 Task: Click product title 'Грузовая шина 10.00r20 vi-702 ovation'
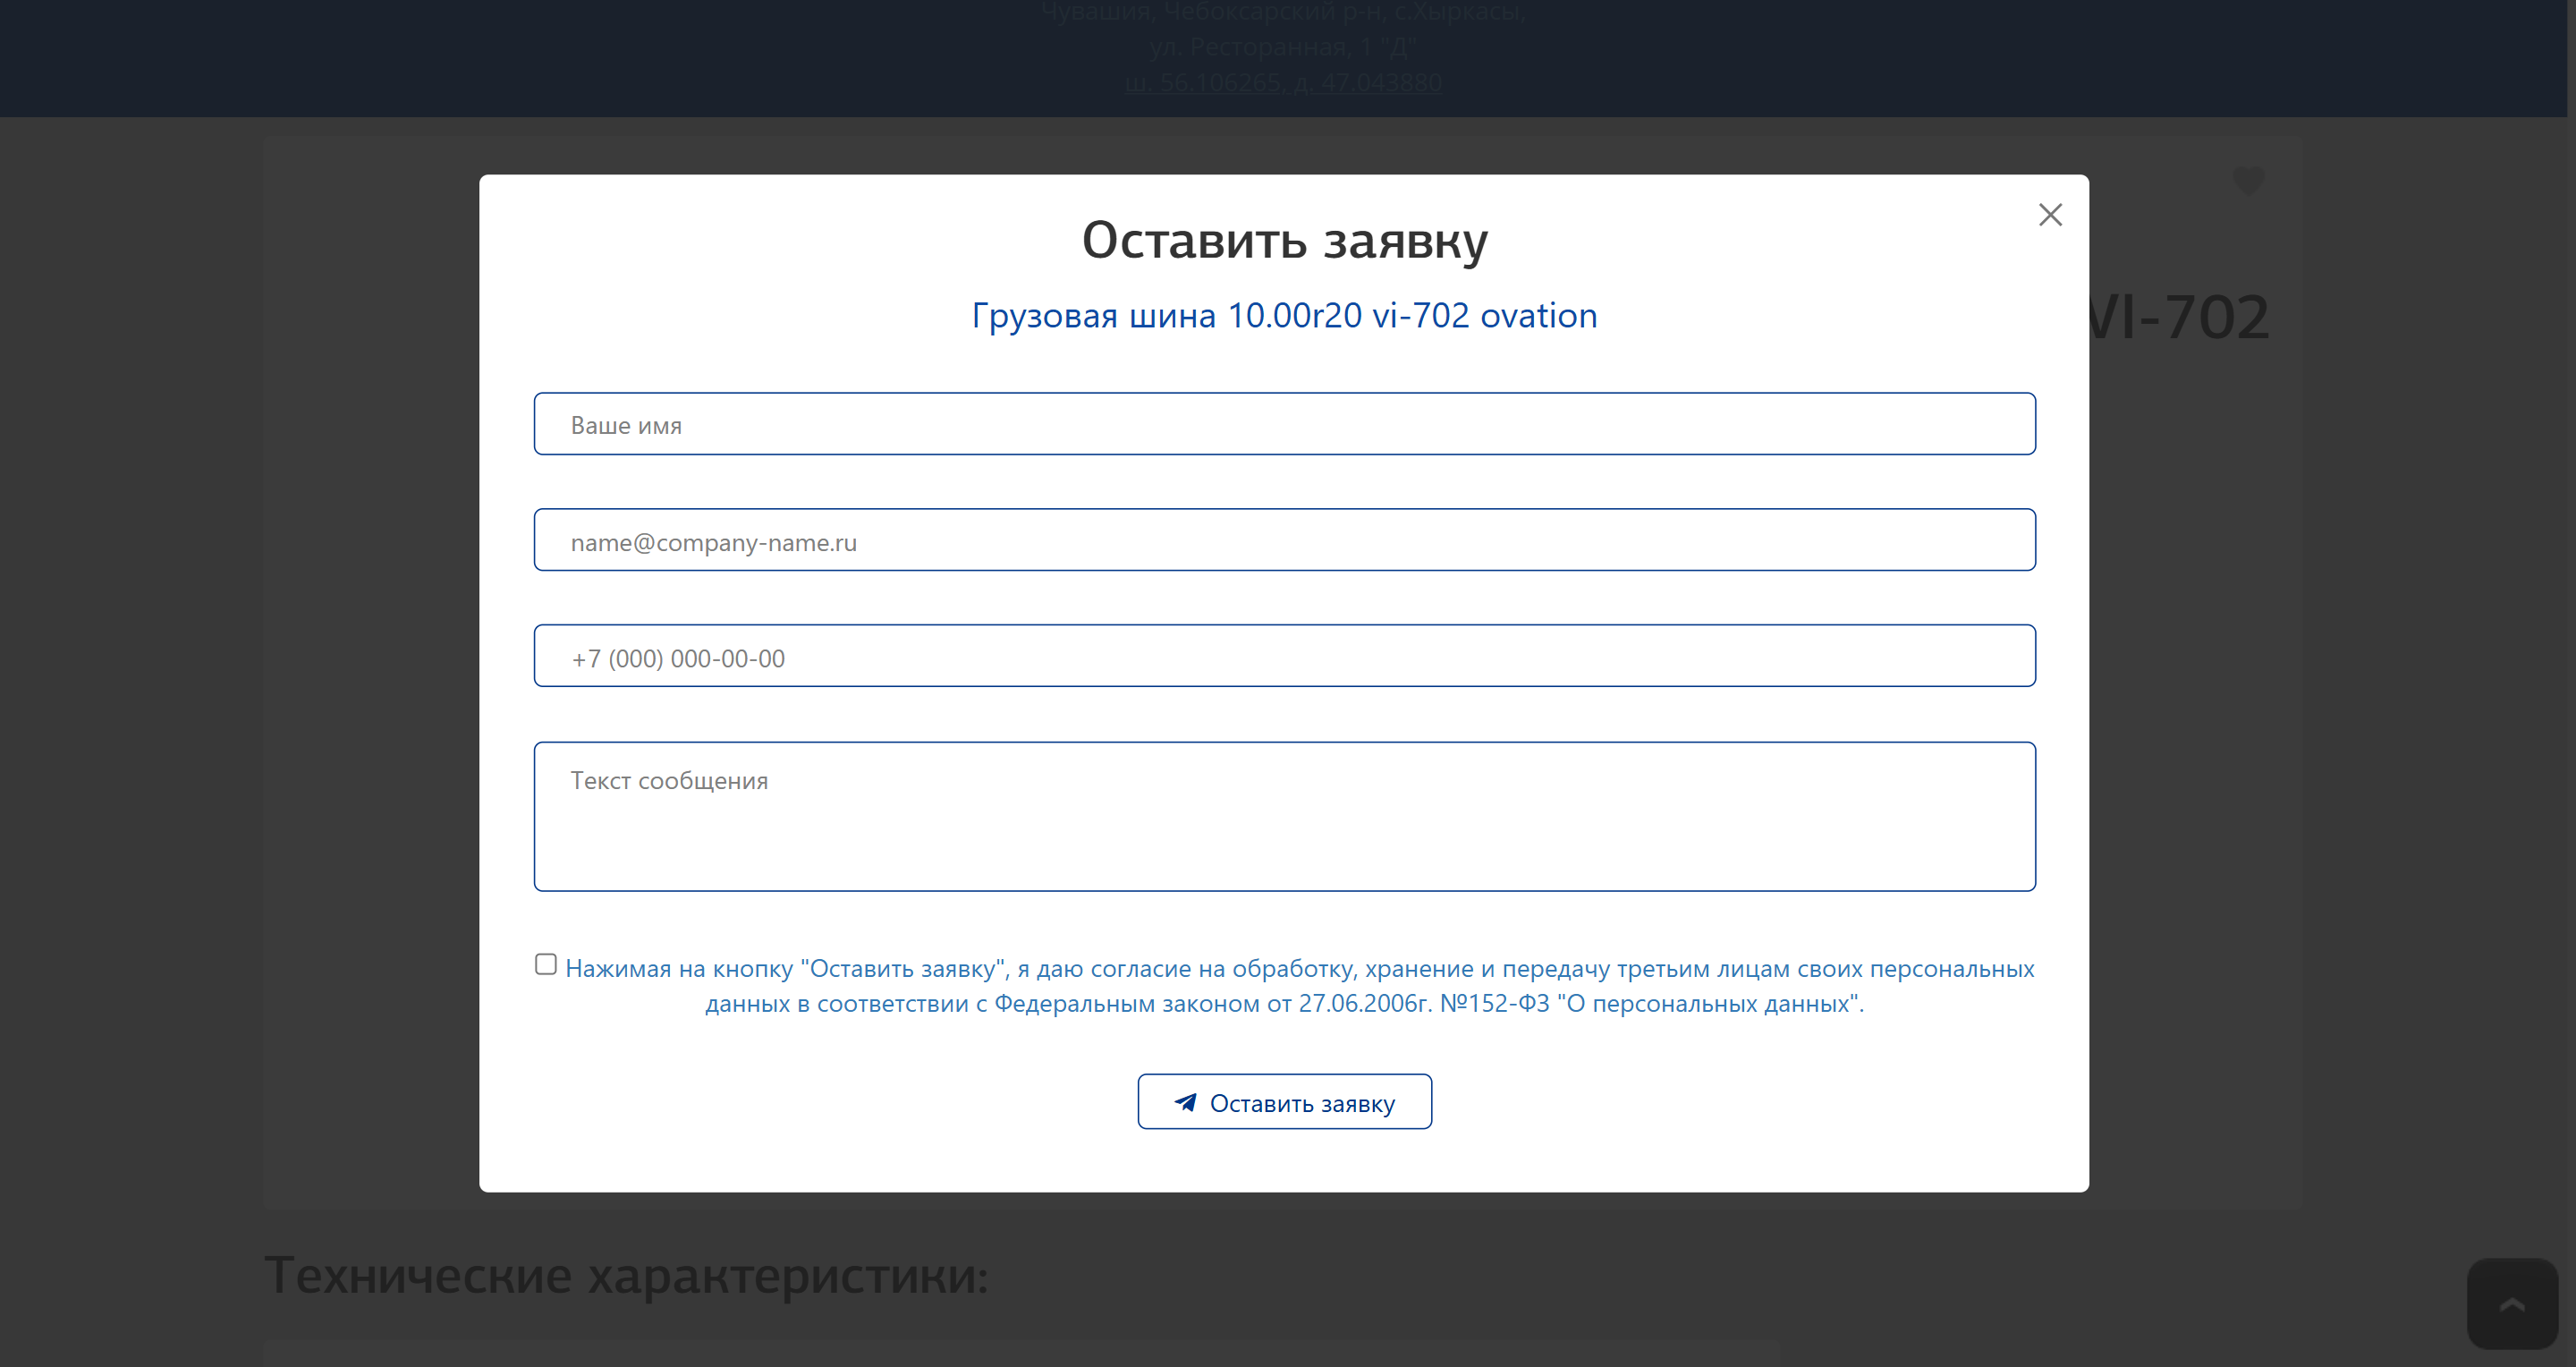coord(1284,316)
